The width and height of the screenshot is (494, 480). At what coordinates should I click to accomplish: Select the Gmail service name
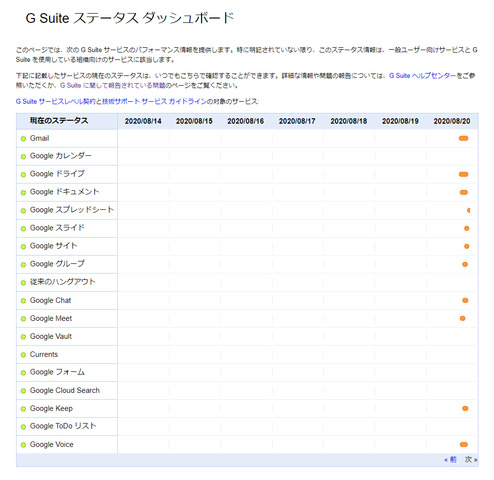(39, 138)
